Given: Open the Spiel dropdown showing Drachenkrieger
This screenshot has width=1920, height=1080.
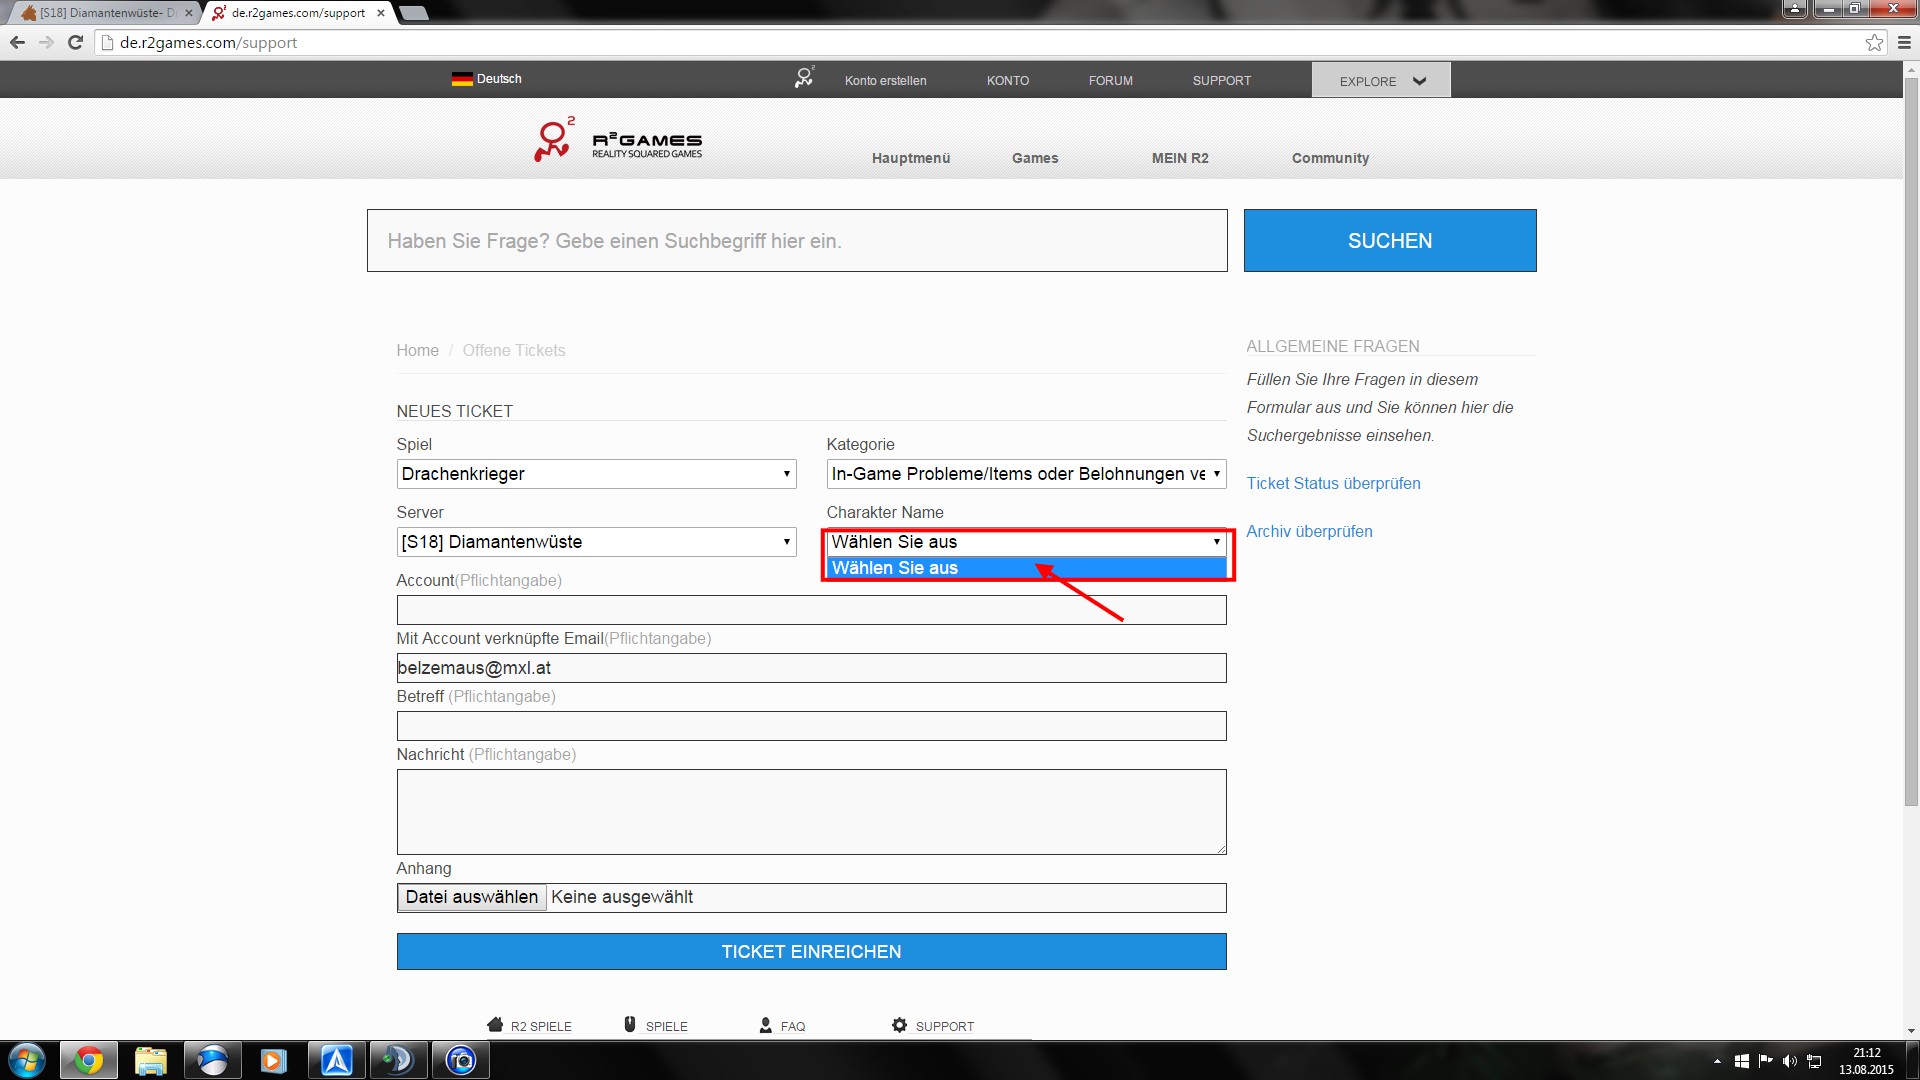Looking at the screenshot, I should (x=596, y=474).
